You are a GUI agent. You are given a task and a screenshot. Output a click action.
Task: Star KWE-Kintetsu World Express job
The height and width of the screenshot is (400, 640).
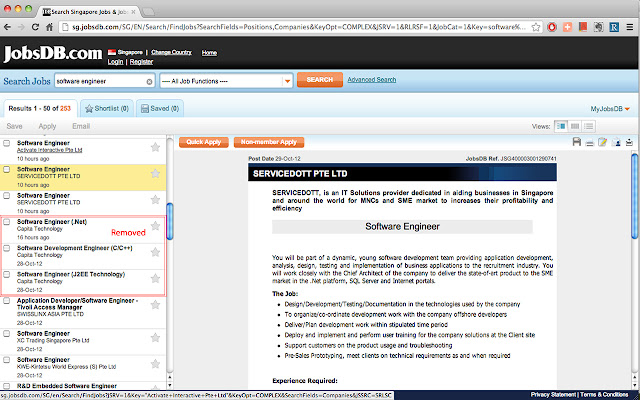155,364
